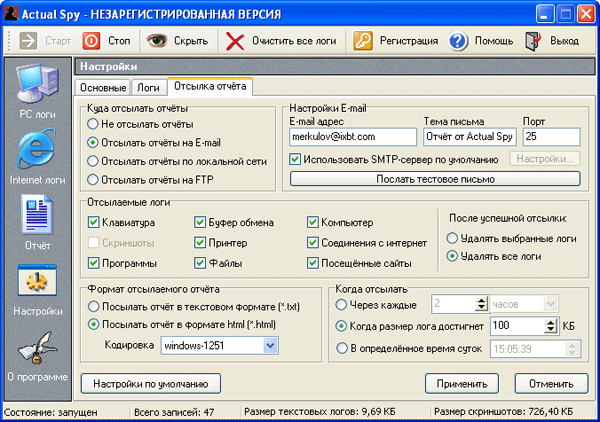Click the hours interval spinner arrows
The image size is (600, 422).
(x=481, y=304)
